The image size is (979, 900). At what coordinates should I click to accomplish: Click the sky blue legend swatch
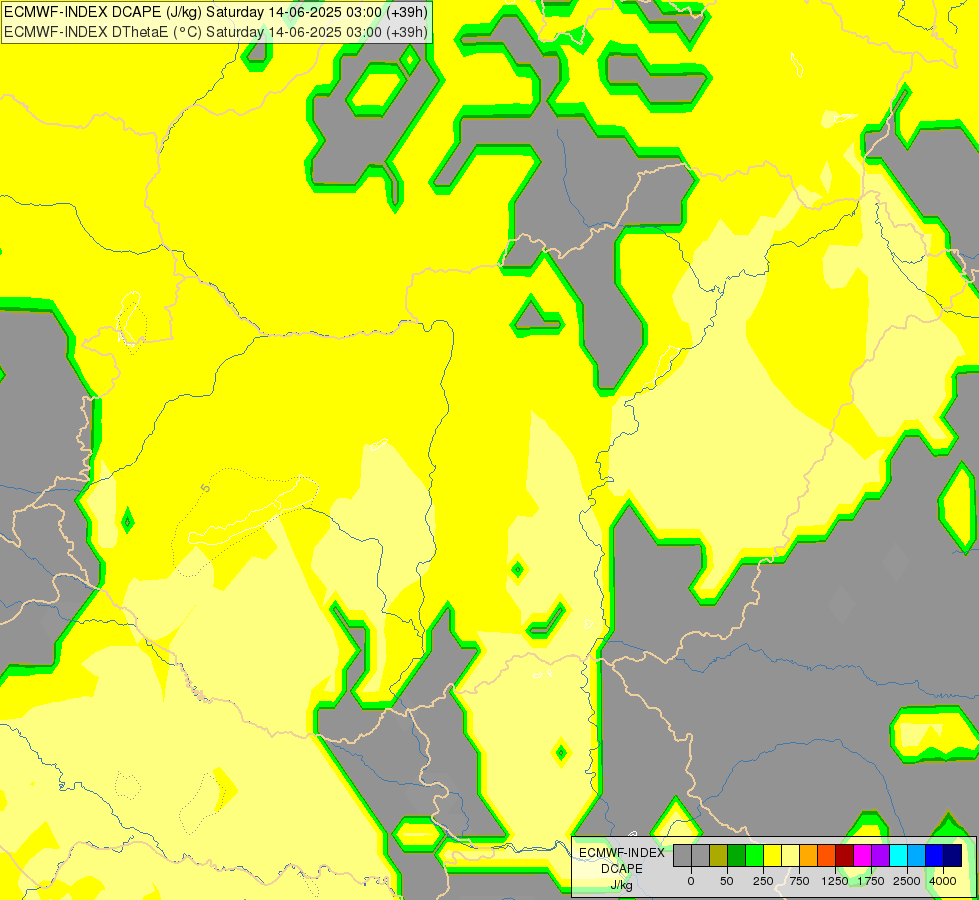click(x=917, y=855)
